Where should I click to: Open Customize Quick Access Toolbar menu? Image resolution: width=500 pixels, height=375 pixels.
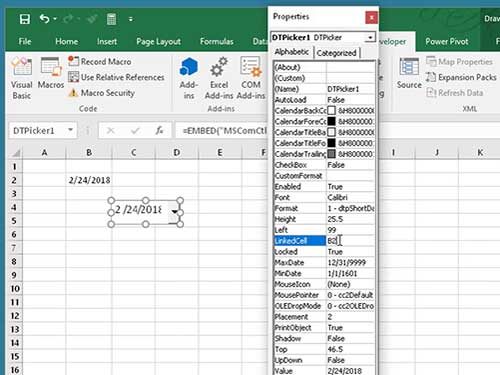131,19
